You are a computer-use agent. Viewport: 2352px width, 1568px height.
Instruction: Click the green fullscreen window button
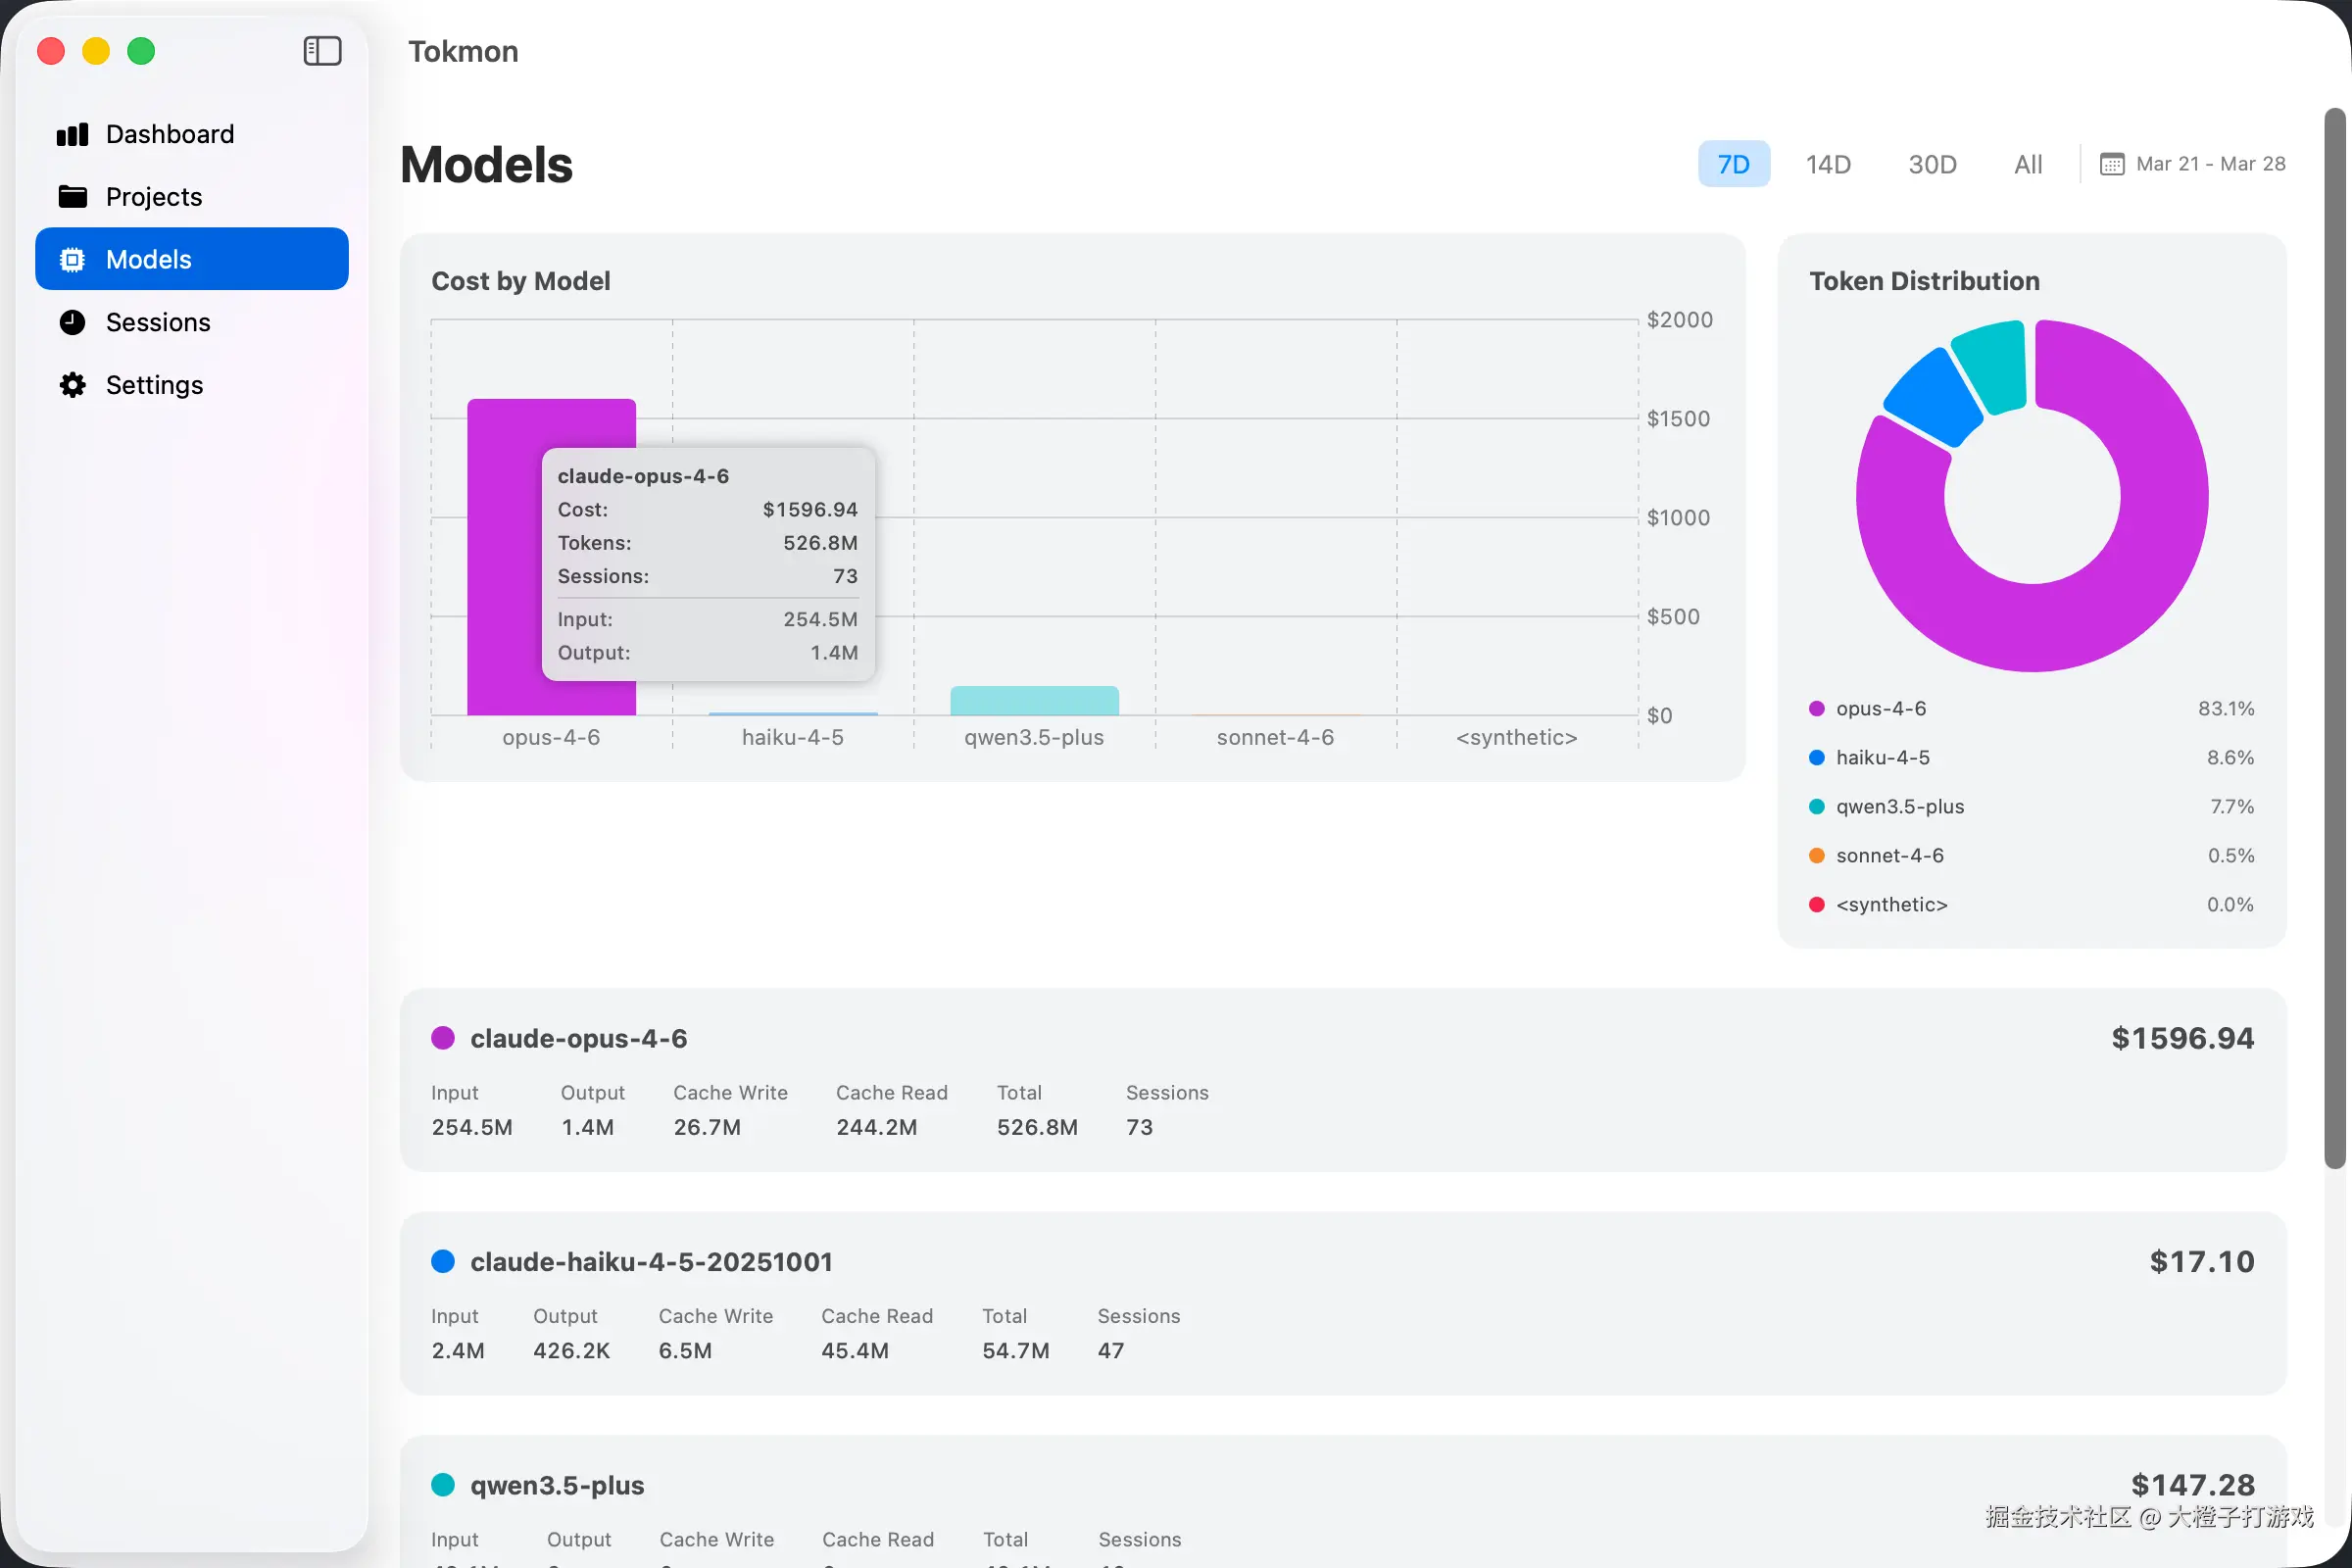[x=141, y=51]
